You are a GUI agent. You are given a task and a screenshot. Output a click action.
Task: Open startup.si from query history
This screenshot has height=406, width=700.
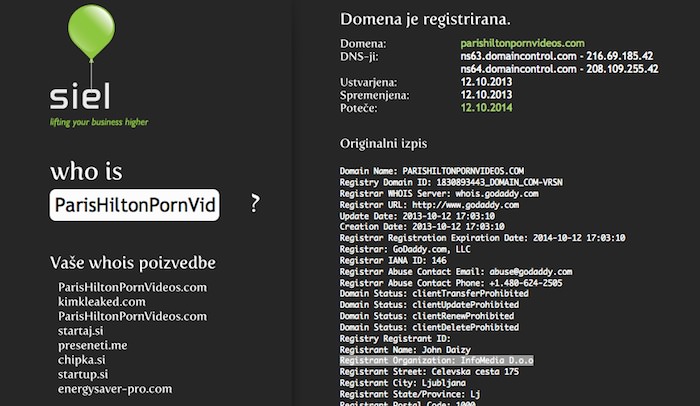pos(83,374)
